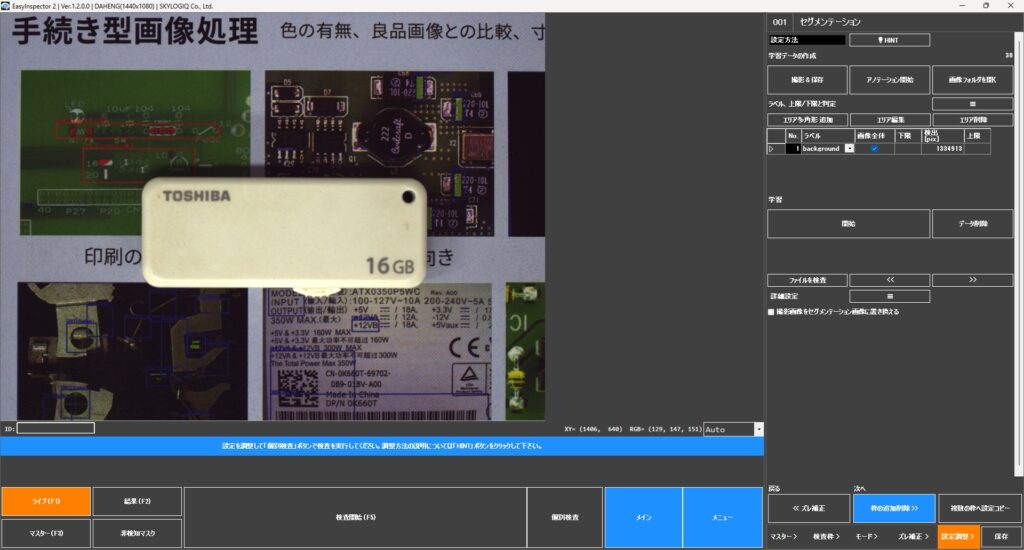Start training with the 開始 button

coord(848,223)
